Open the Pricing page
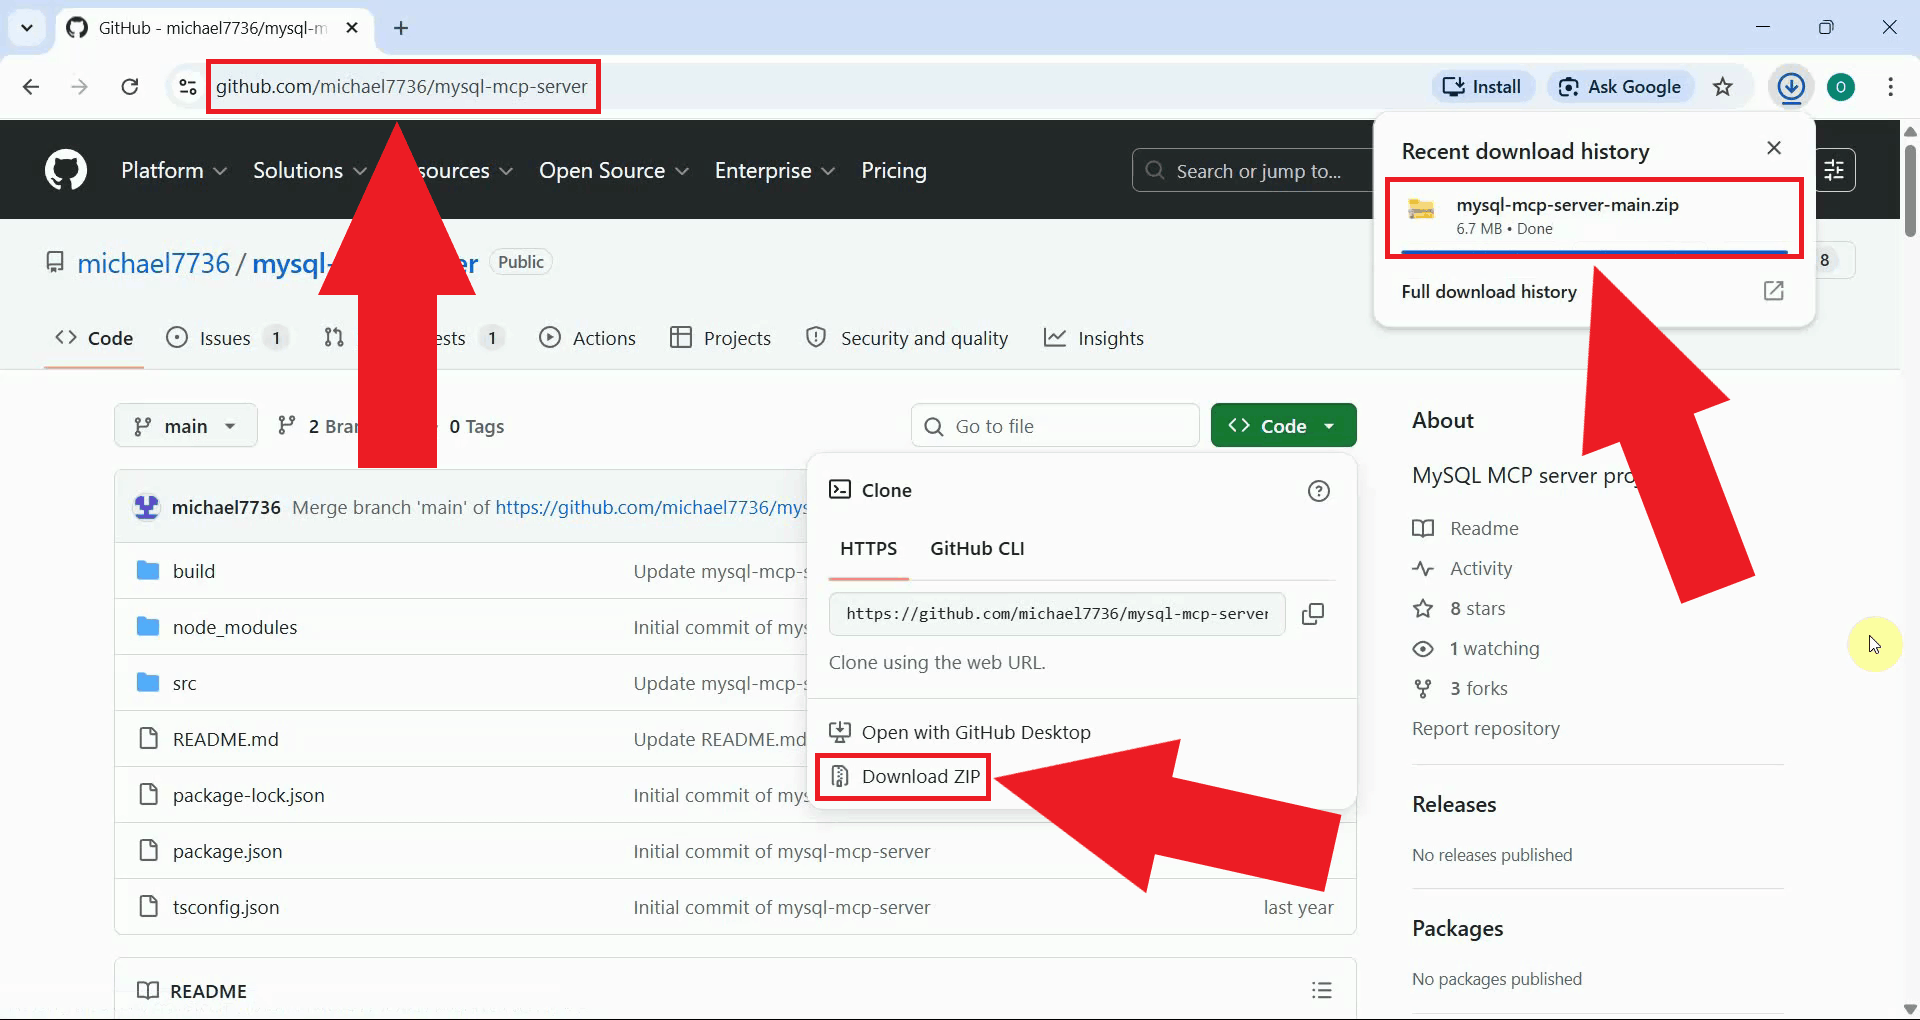The width and height of the screenshot is (1920, 1020). click(x=894, y=171)
